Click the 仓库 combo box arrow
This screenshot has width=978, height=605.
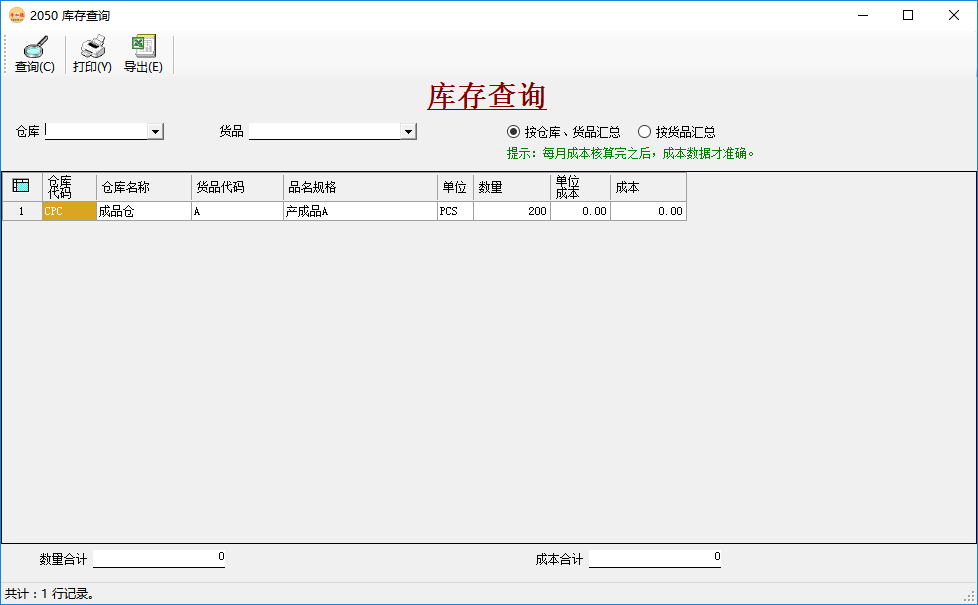(157, 131)
